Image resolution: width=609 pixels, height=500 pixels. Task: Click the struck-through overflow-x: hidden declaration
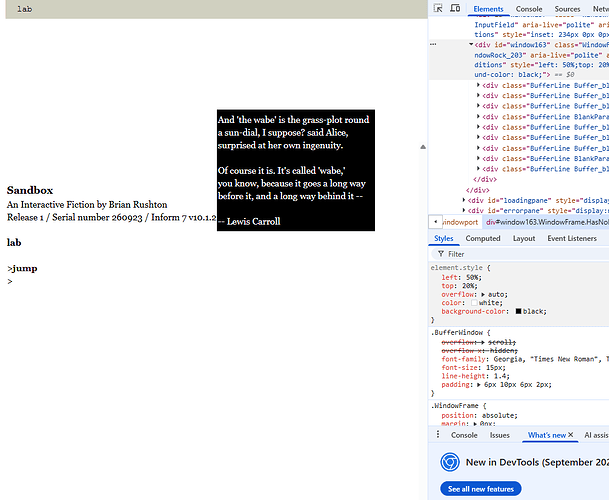pyautogui.click(x=480, y=350)
